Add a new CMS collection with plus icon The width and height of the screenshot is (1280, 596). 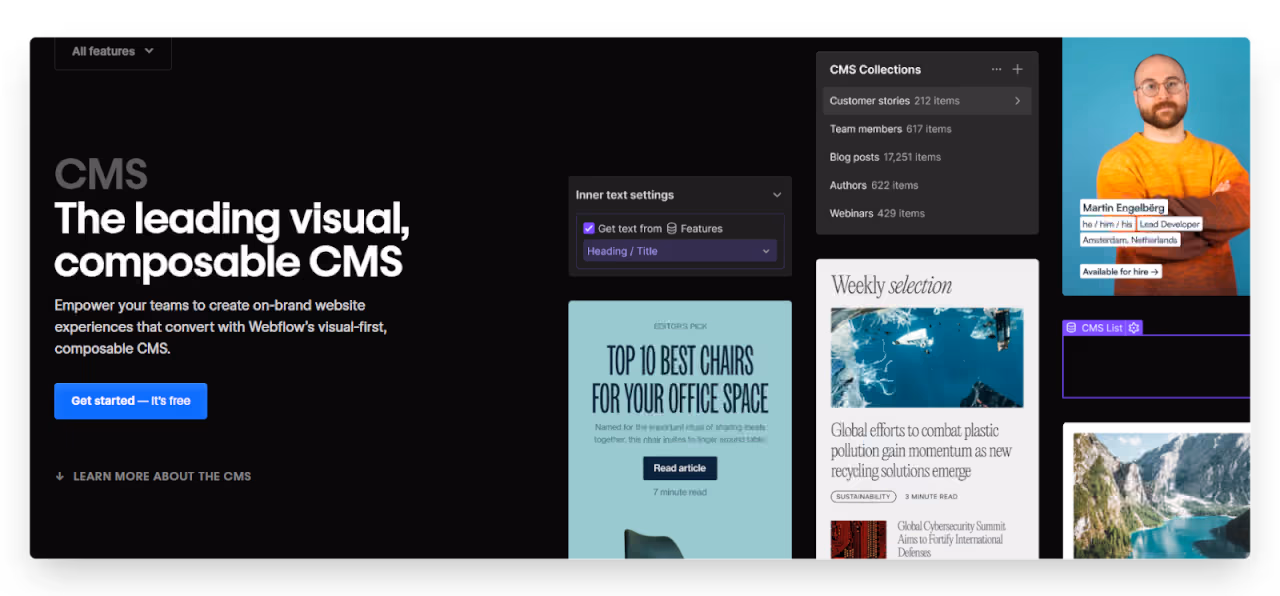point(1017,70)
